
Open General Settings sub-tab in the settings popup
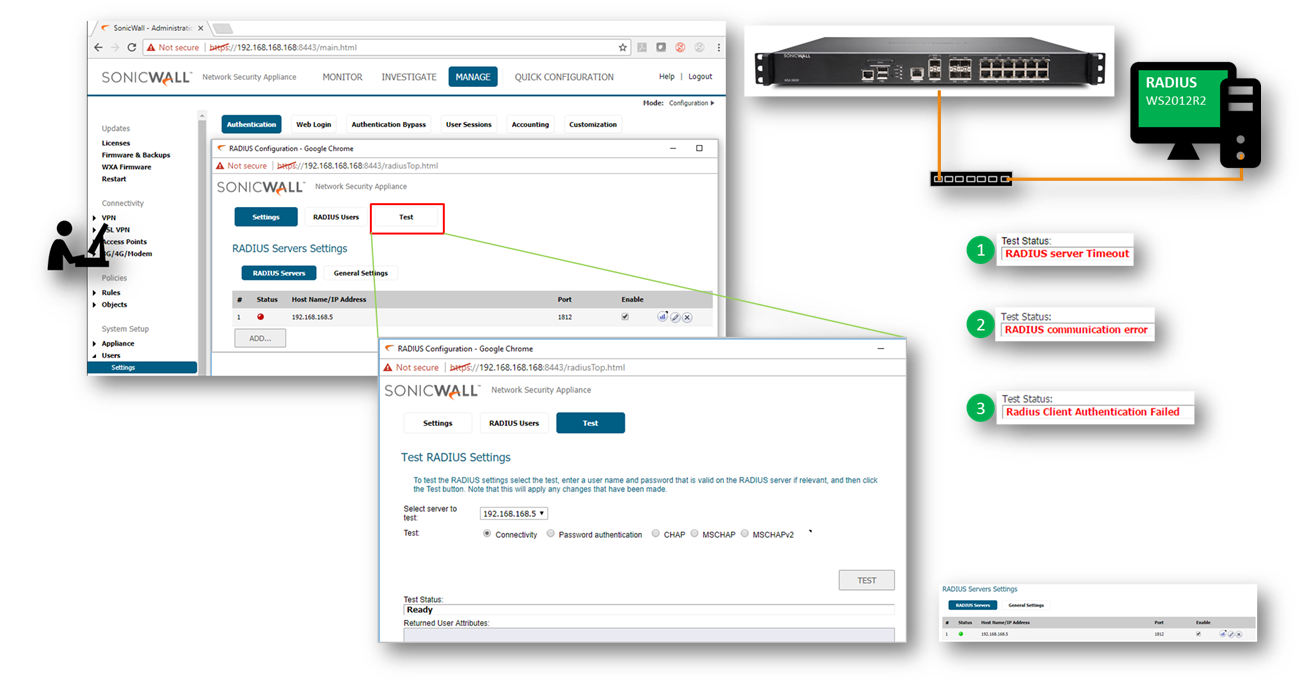click(361, 273)
